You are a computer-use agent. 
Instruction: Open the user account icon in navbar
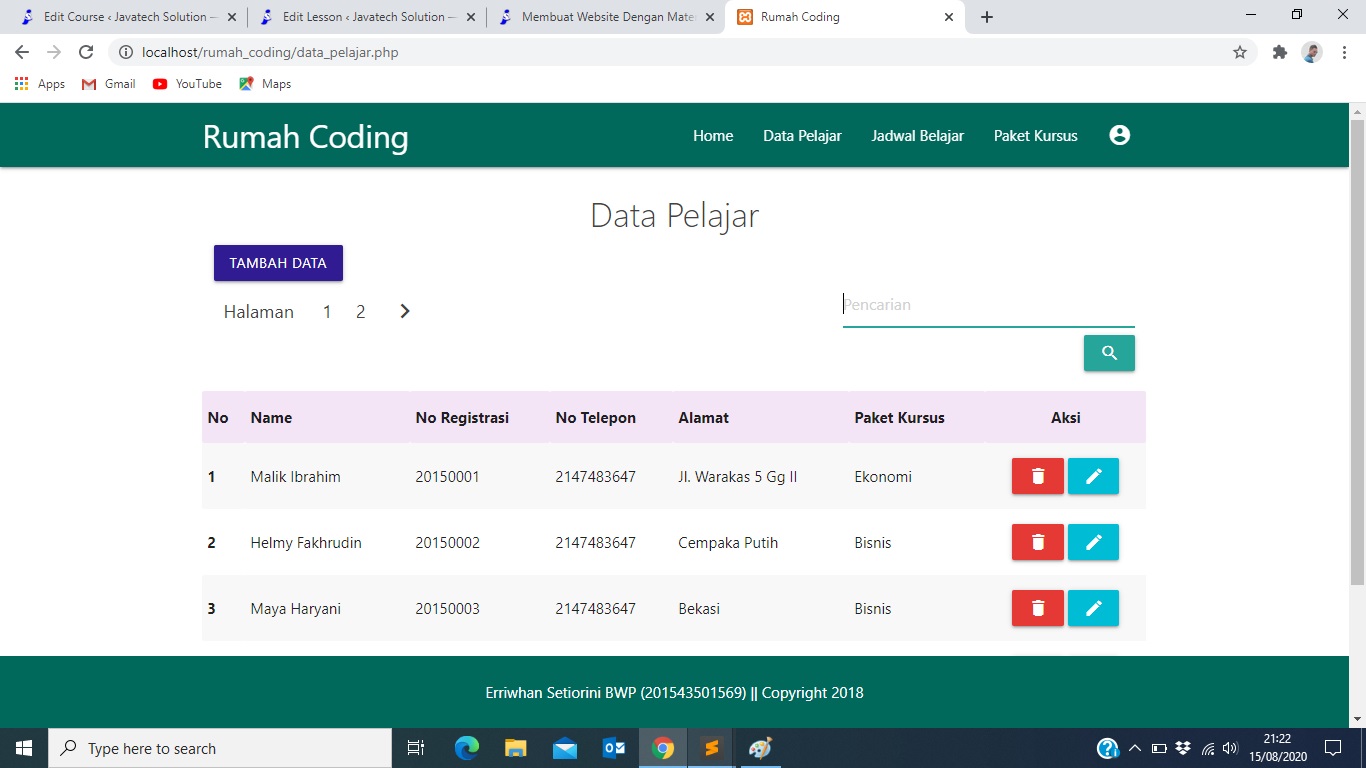pyautogui.click(x=1119, y=135)
